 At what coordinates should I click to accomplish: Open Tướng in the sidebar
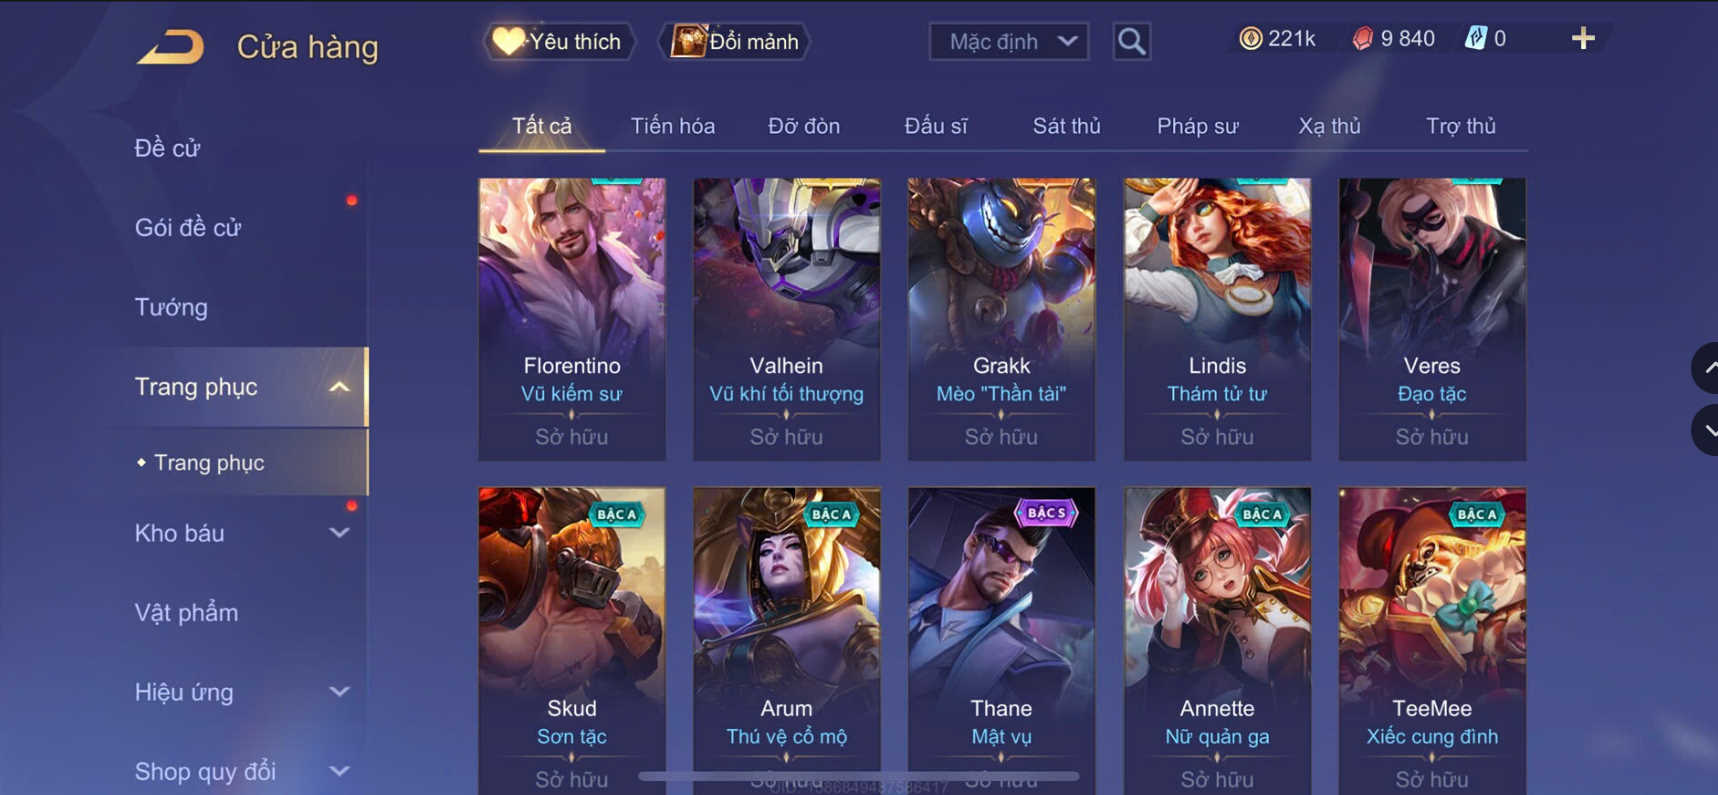(x=171, y=307)
